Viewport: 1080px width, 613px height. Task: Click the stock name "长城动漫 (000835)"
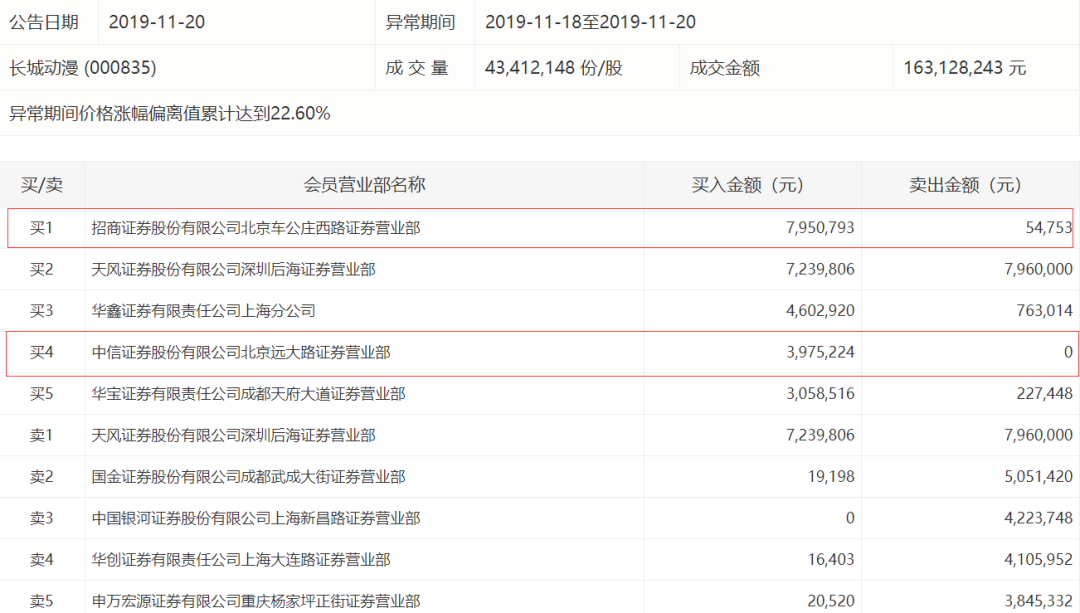[83, 67]
